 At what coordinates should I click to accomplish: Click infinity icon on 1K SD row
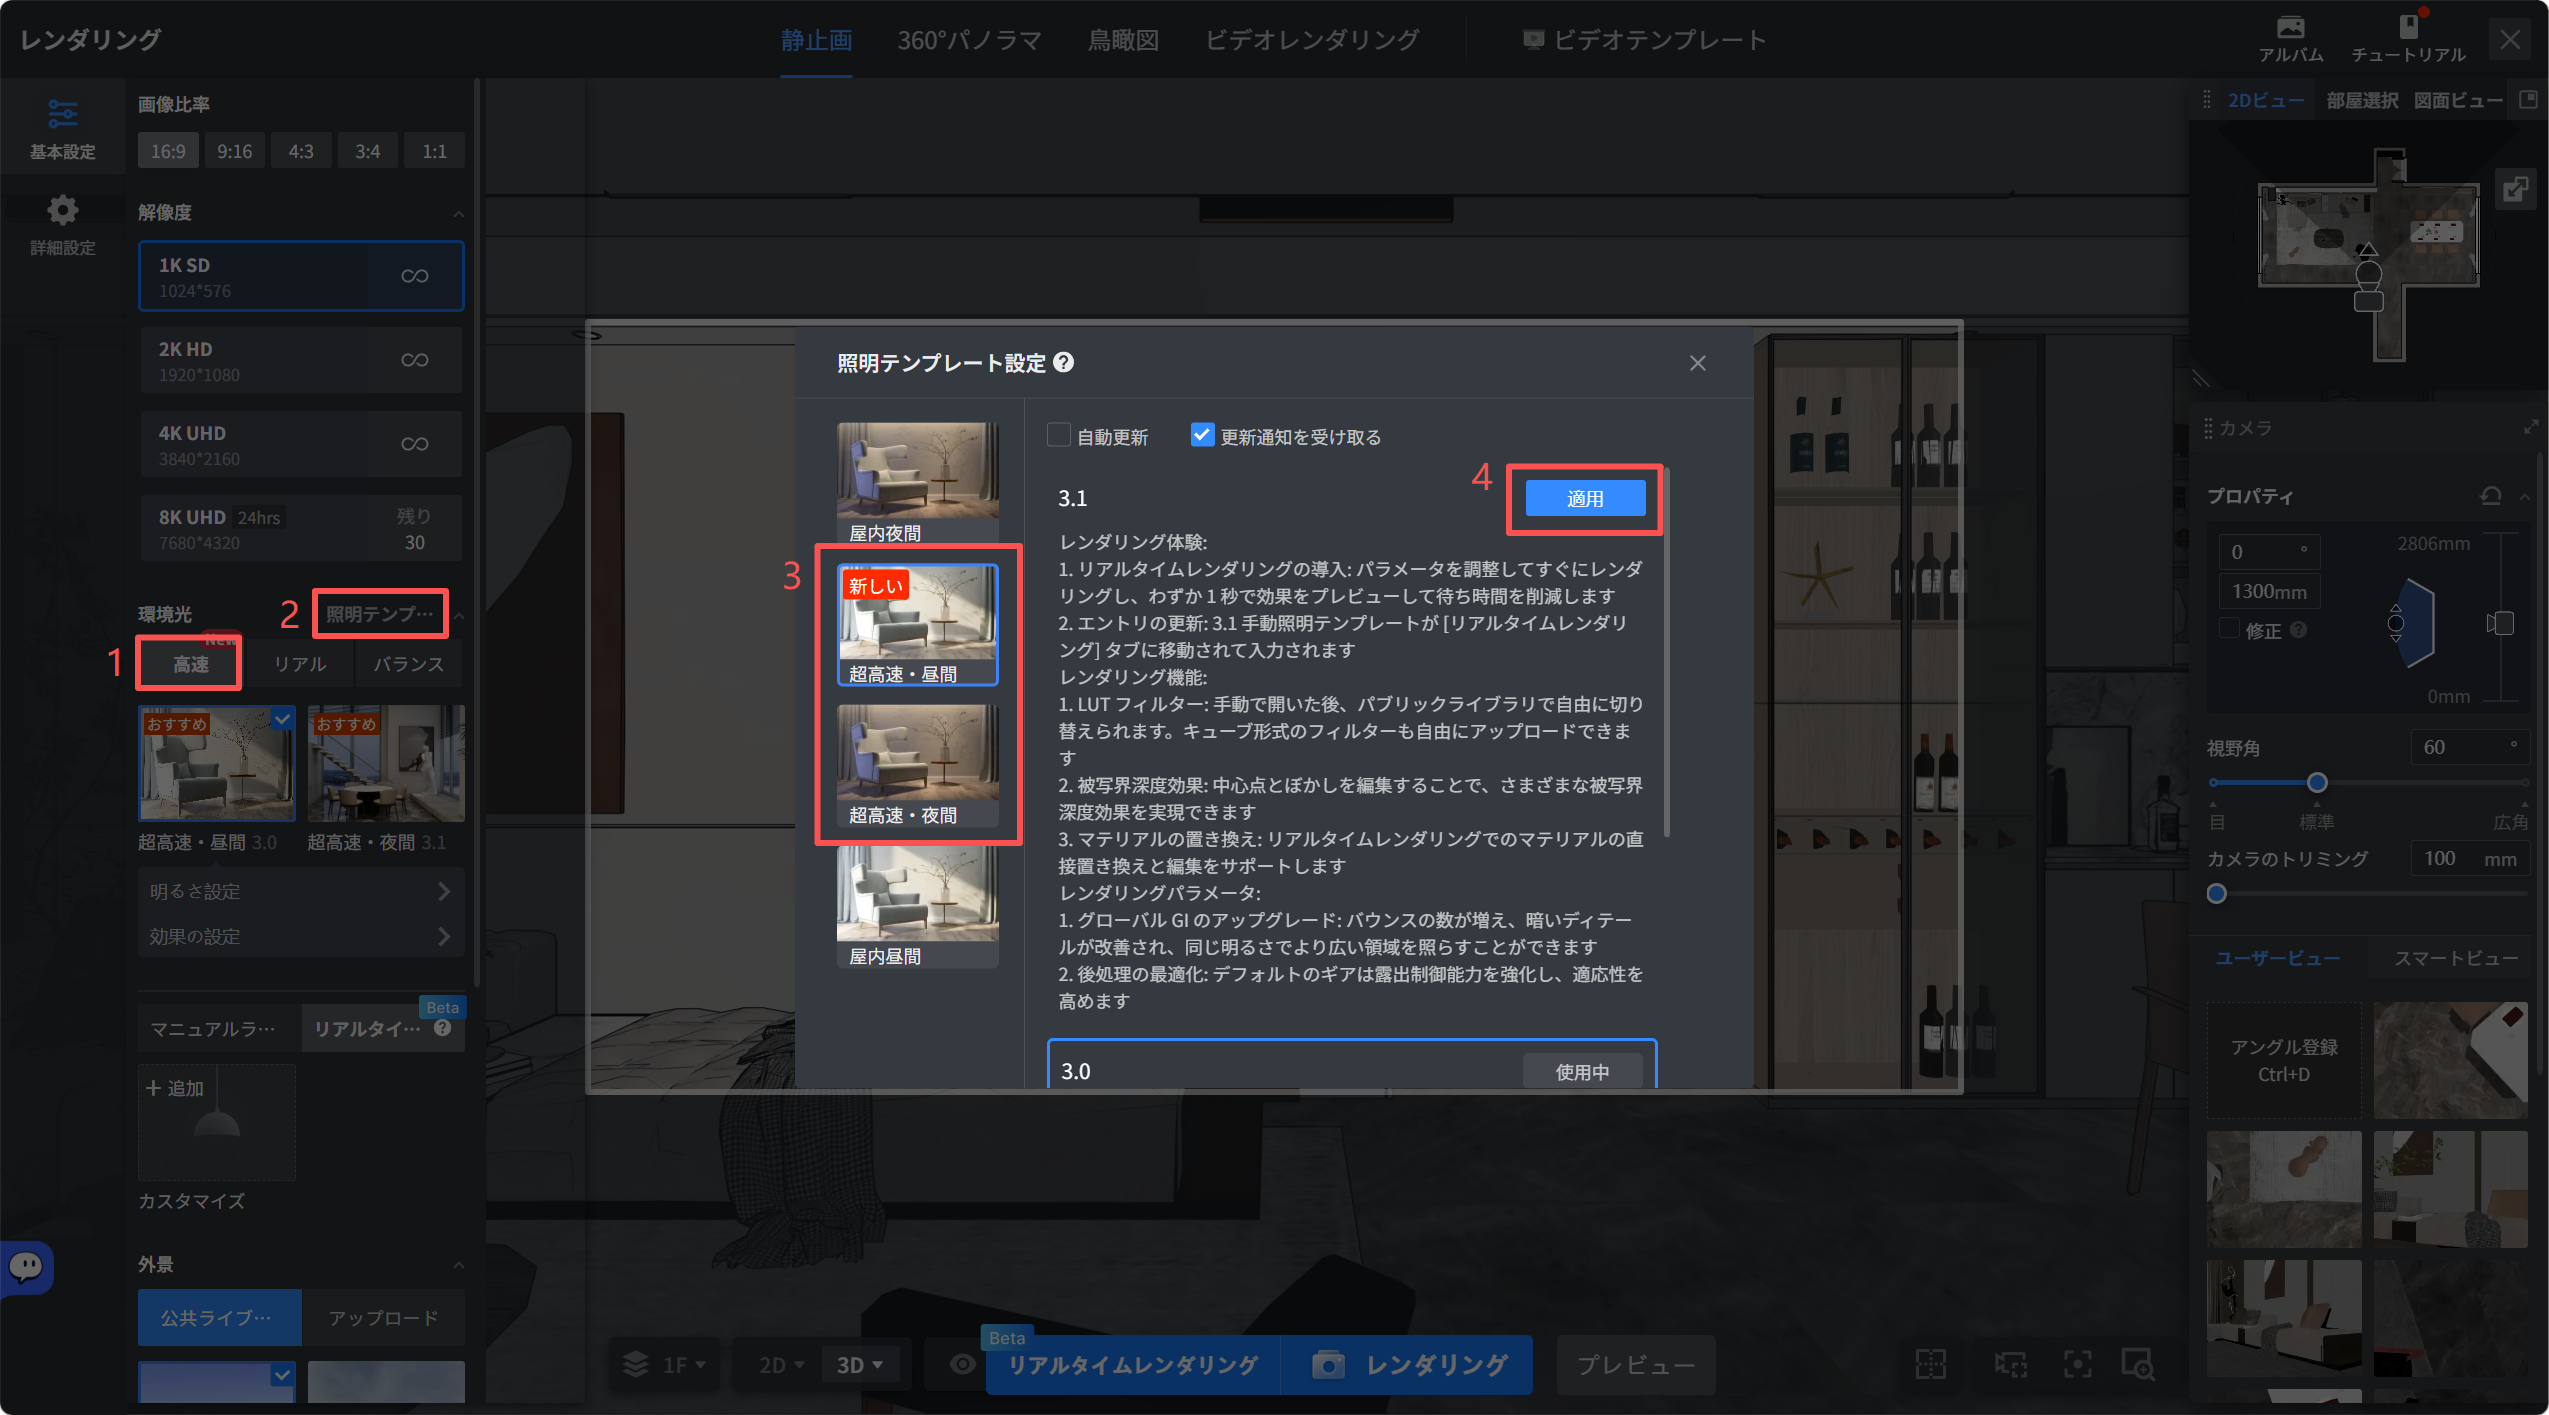tap(414, 276)
